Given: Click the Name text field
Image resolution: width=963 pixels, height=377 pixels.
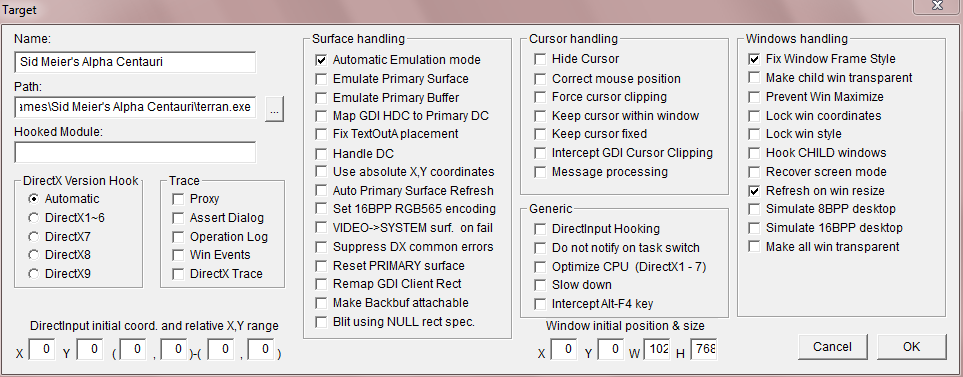Looking at the screenshot, I should coord(135,62).
